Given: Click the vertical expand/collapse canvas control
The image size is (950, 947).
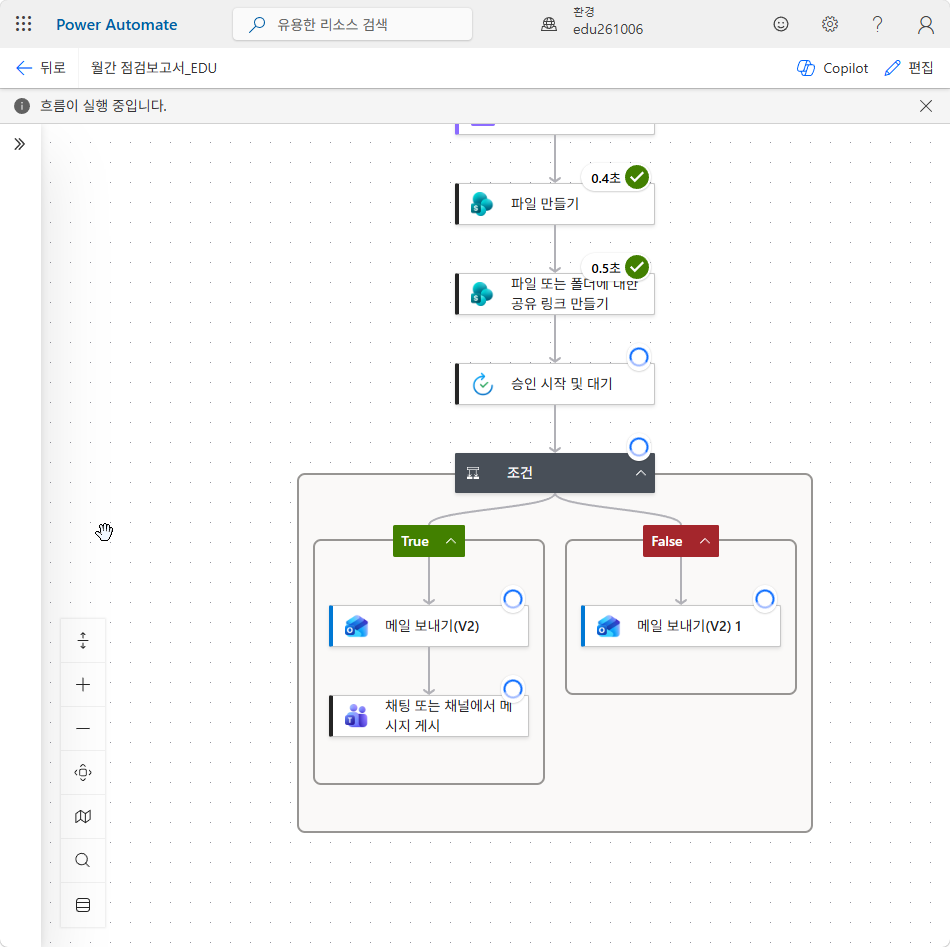Looking at the screenshot, I should (x=83, y=640).
